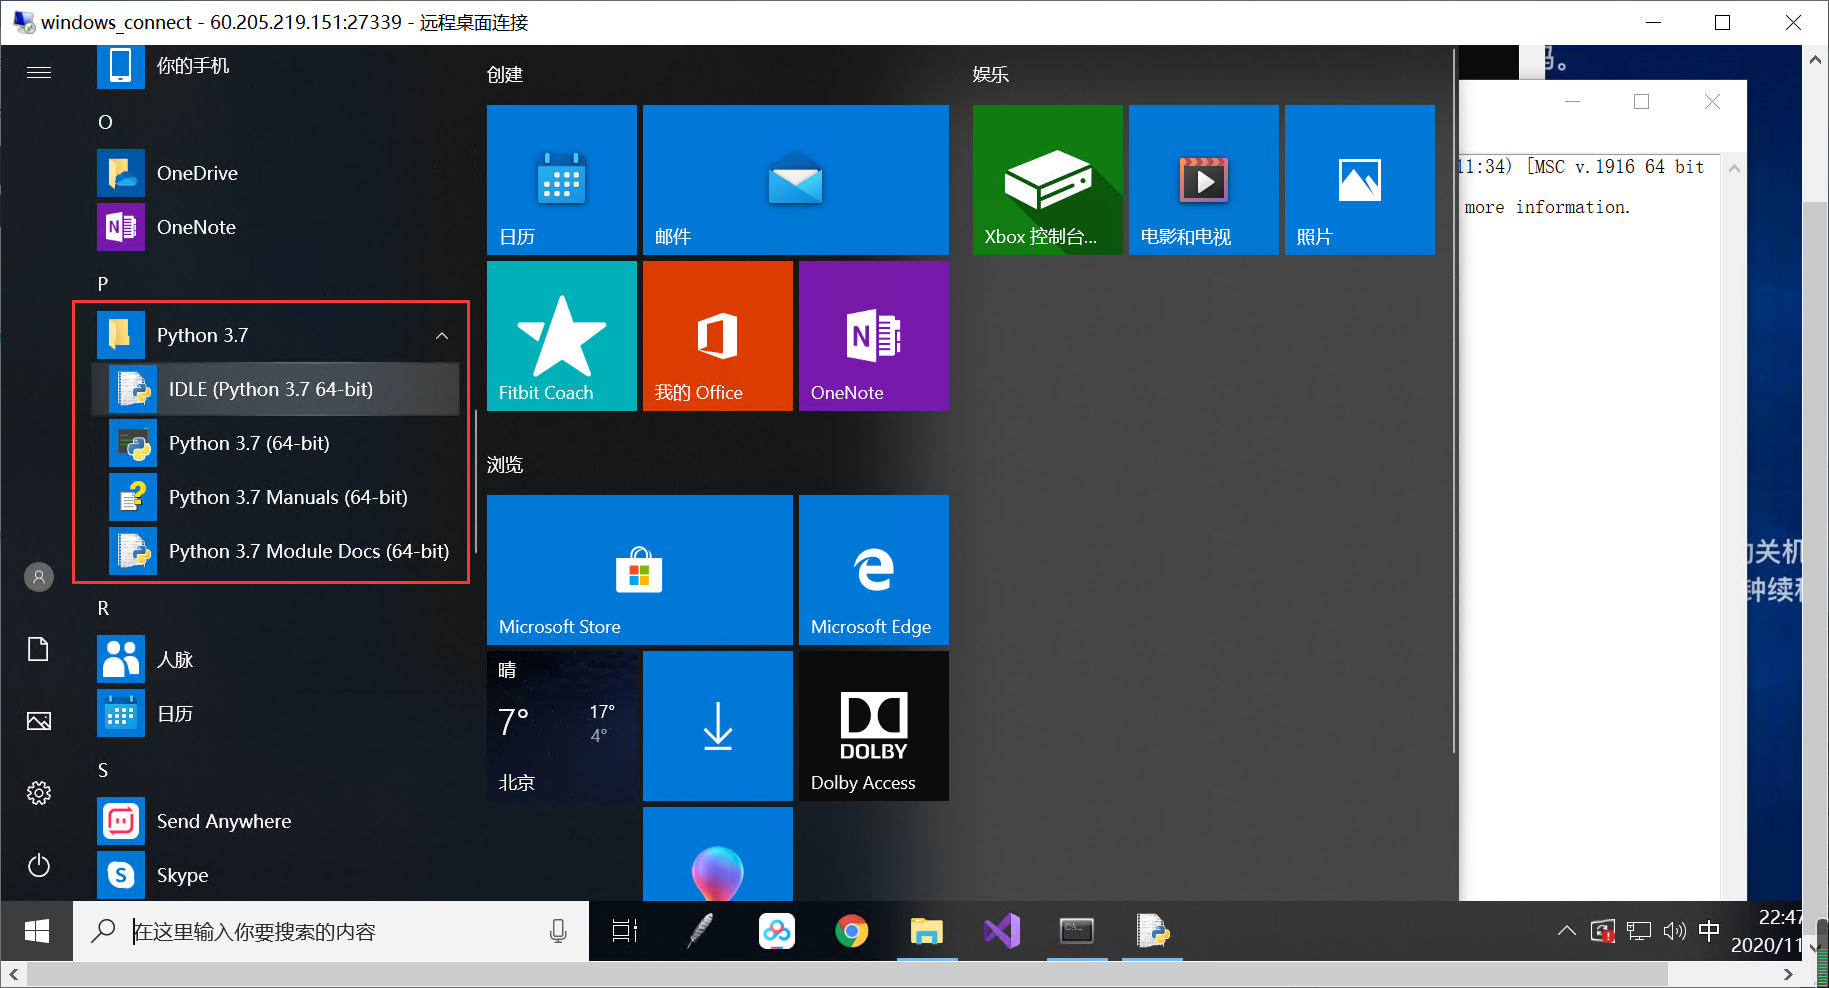Click the network tray icon
The height and width of the screenshot is (988, 1829).
[1638, 931]
